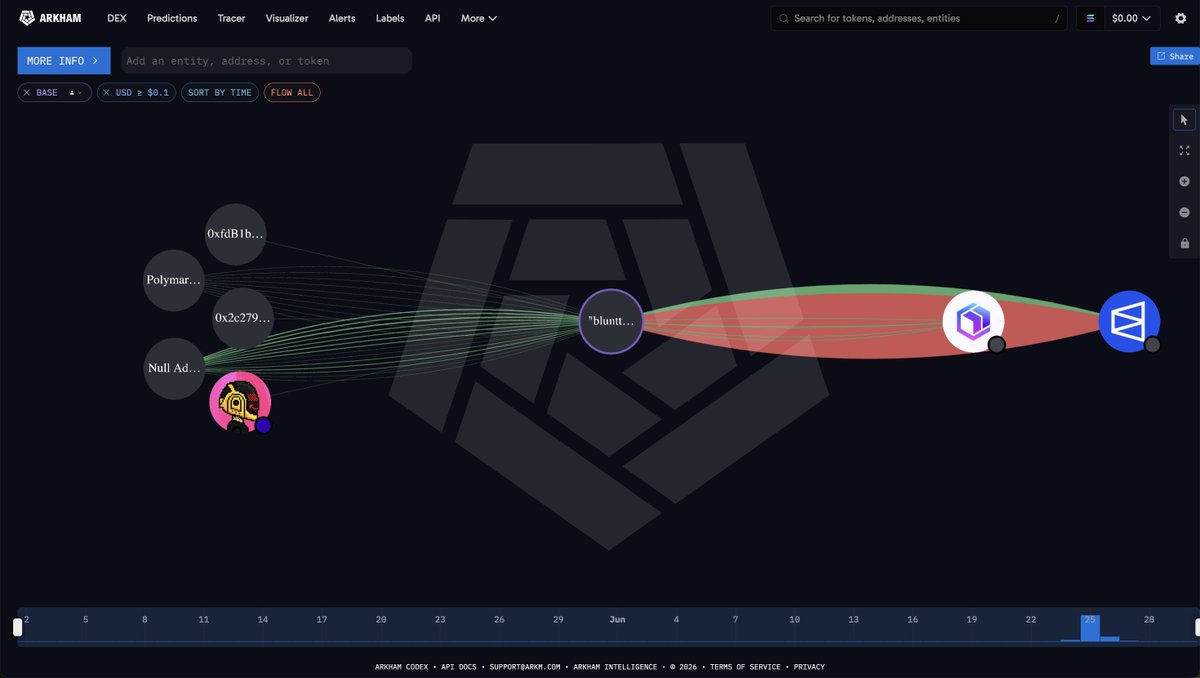
Task: Expand the $0.00 balance dropdown
Action: click(x=1131, y=18)
